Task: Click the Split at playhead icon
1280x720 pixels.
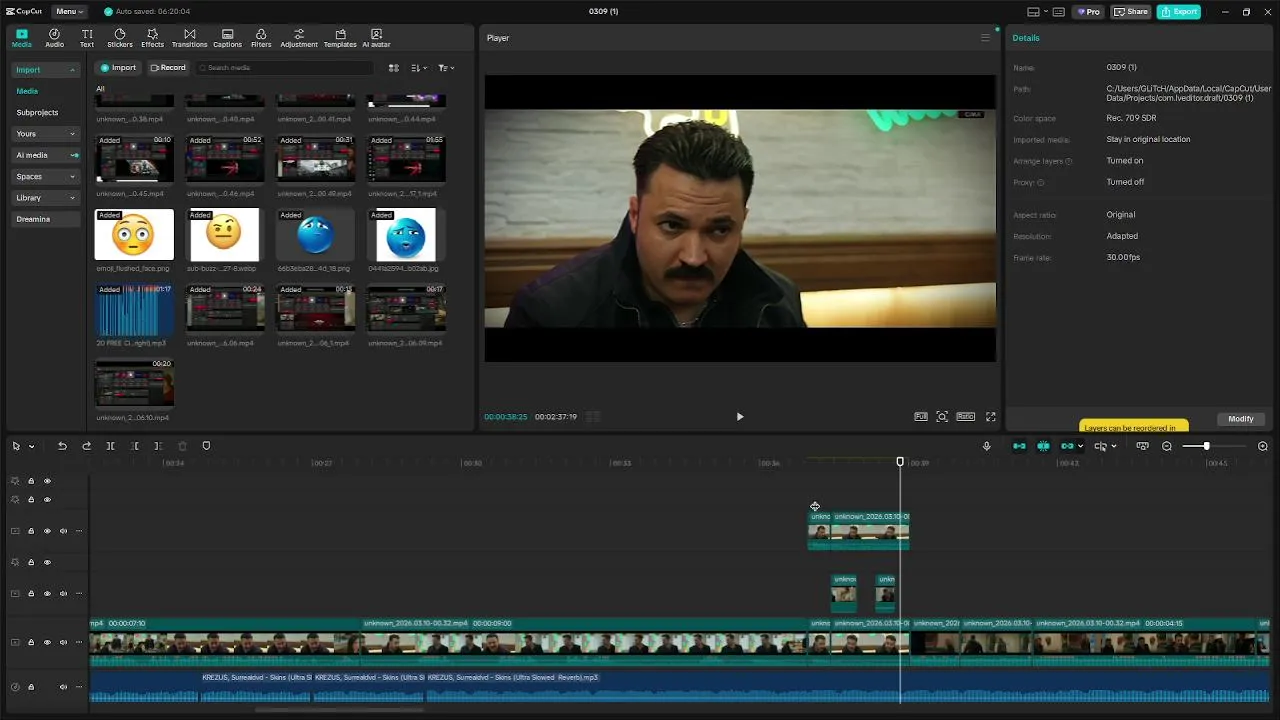Action: (x=110, y=446)
